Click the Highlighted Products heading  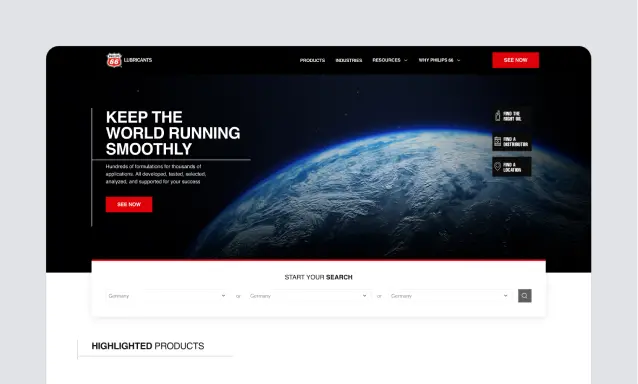click(x=148, y=346)
